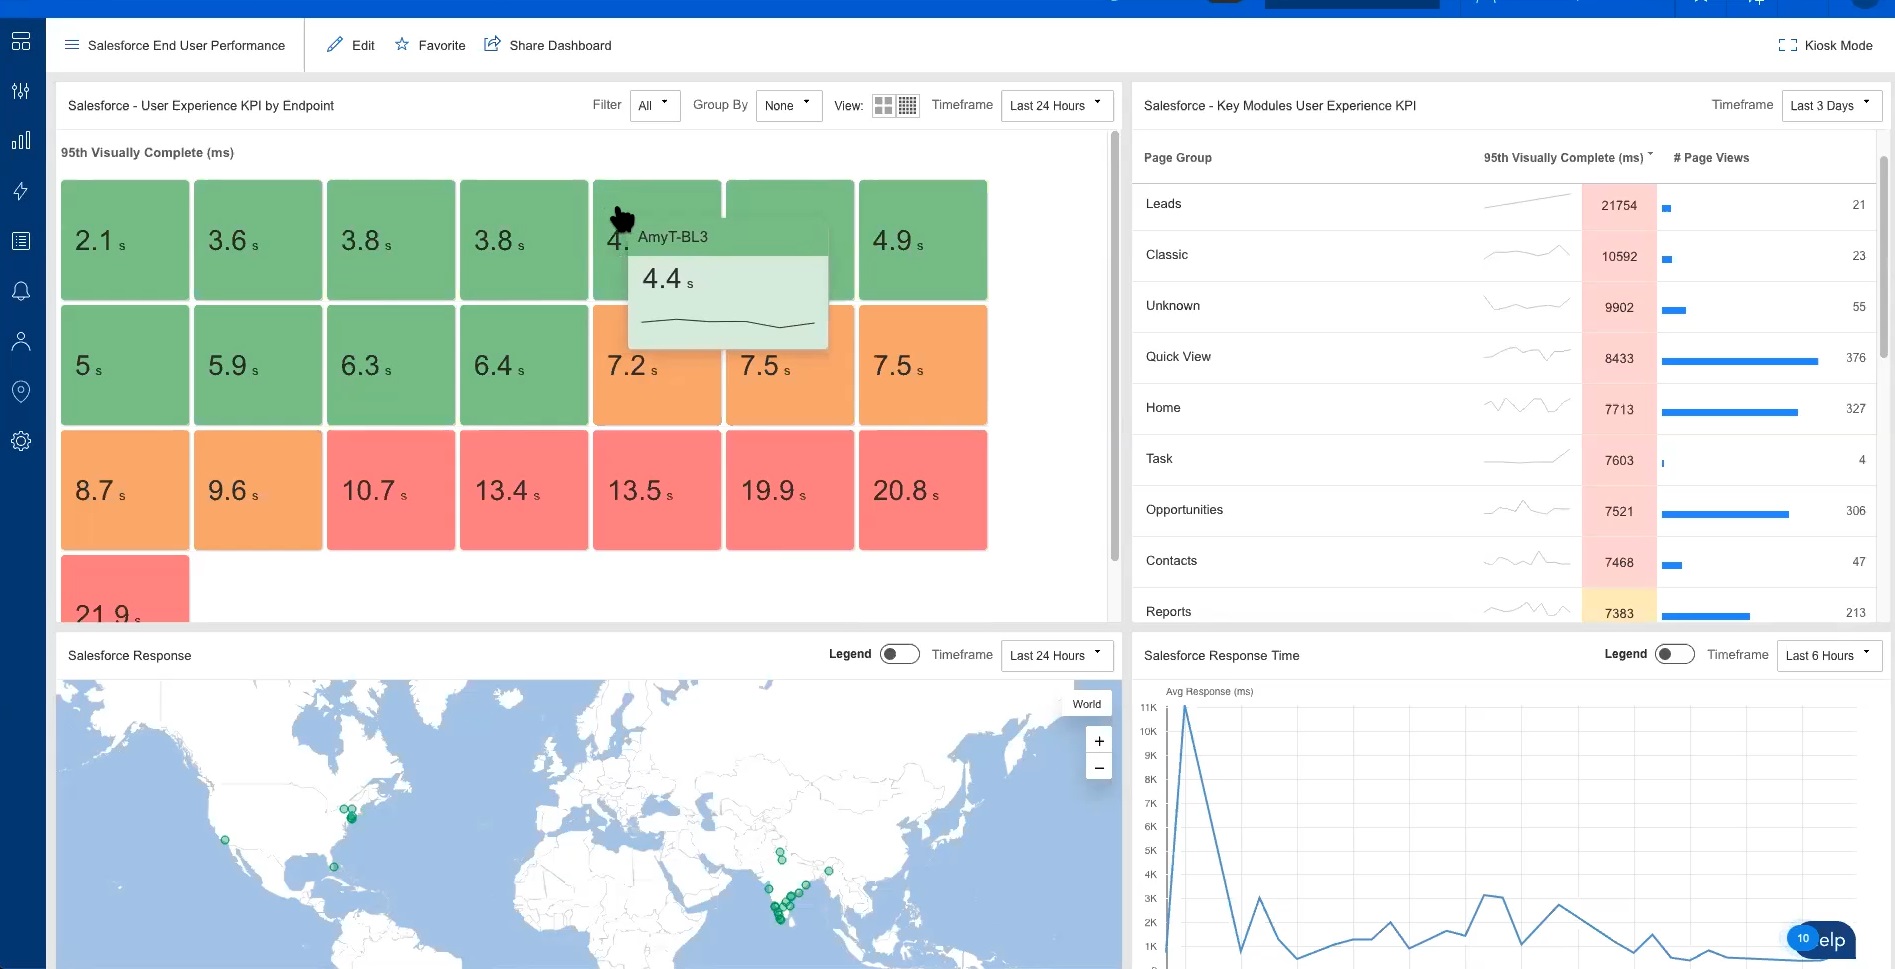Open the bell alerts sidebar icon
1895x969 pixels.
21,291
